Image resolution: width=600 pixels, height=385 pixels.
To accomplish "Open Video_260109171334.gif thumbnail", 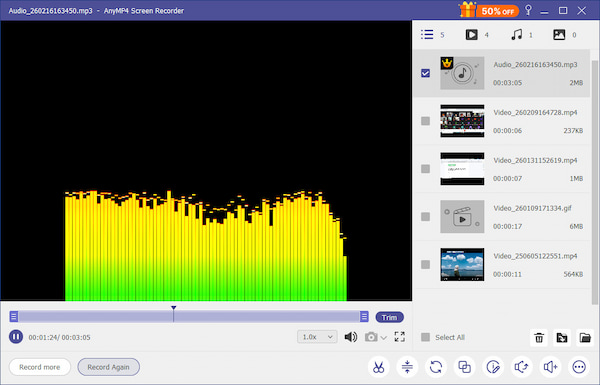I will click(462, 217).
